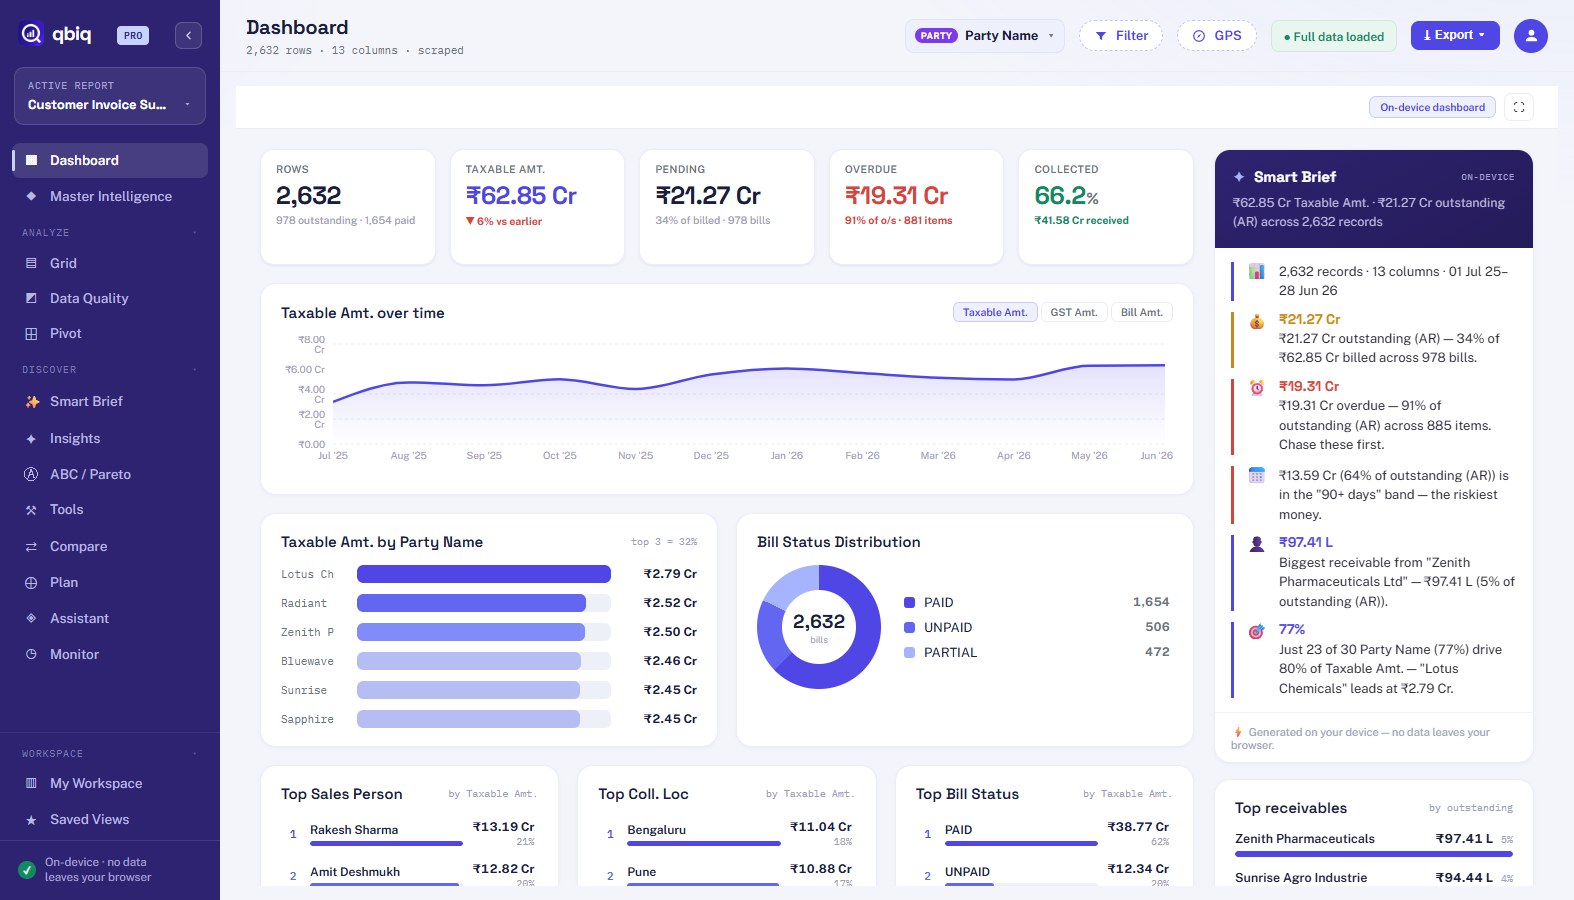This screenshot has height=900, width=1574.
Task: Click the Zenith P bar row
Action: [x=489, y=632]
